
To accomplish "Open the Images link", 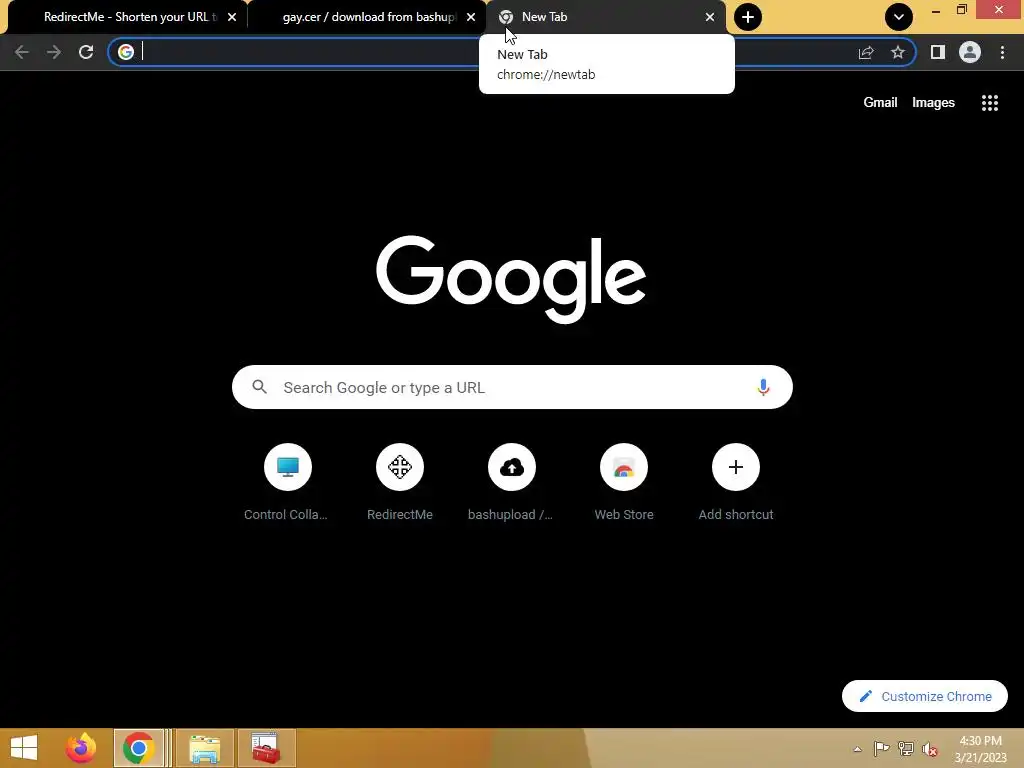I will point(933,103).
